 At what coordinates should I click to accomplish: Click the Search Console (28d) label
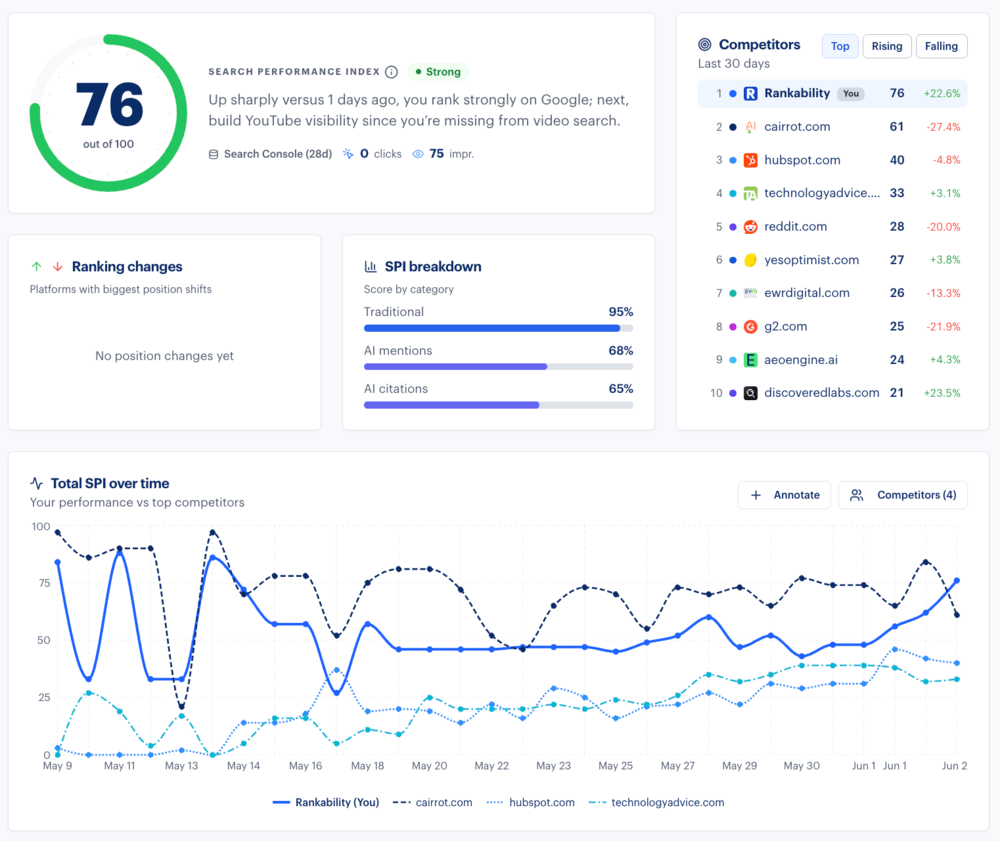277,154
